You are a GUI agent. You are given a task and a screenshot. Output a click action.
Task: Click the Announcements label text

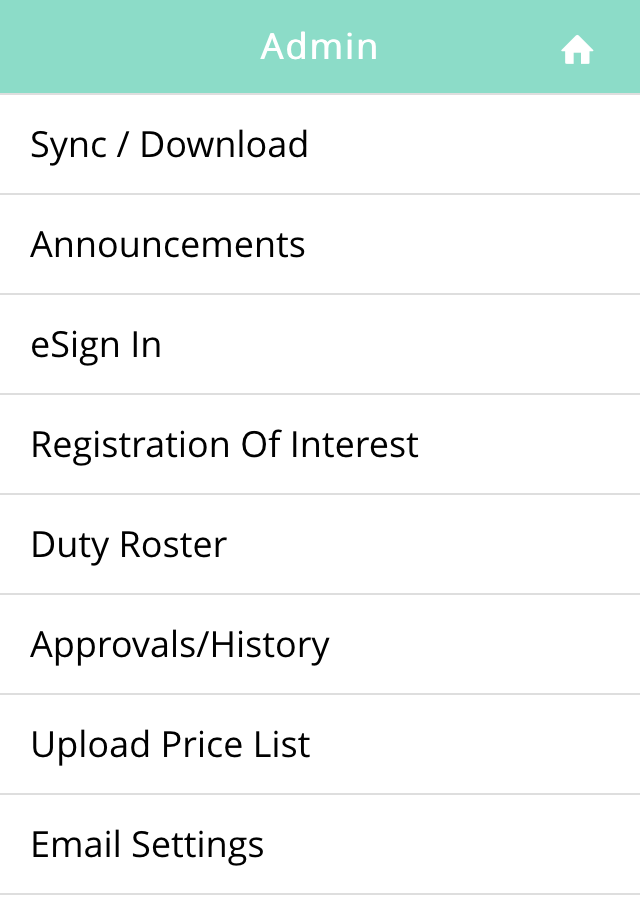(168, 245)
